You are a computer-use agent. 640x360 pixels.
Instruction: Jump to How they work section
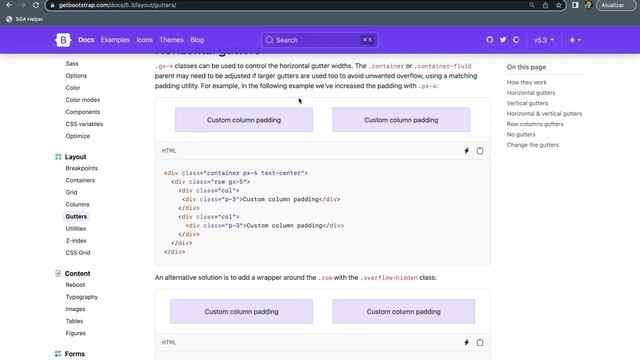(x=527, y=82)
